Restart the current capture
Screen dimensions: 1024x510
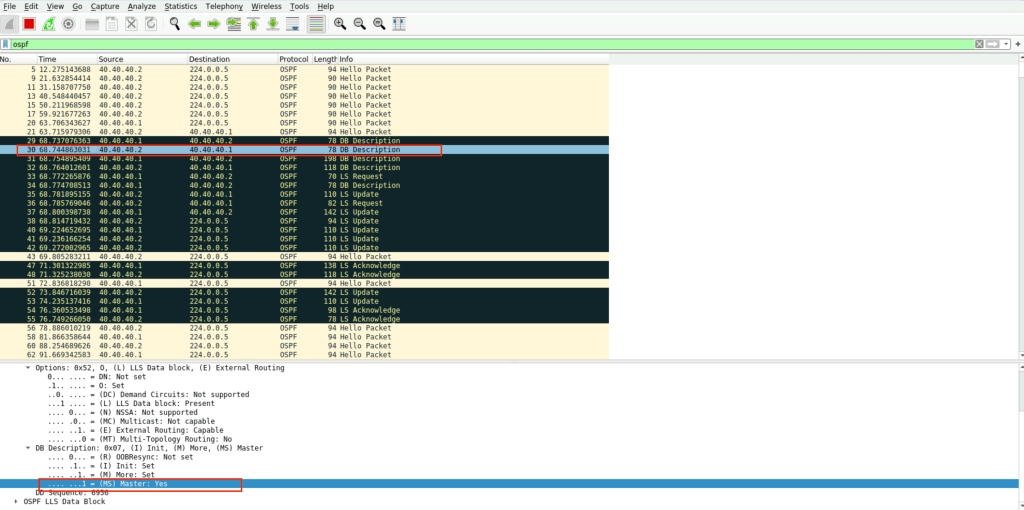point(48,23)
